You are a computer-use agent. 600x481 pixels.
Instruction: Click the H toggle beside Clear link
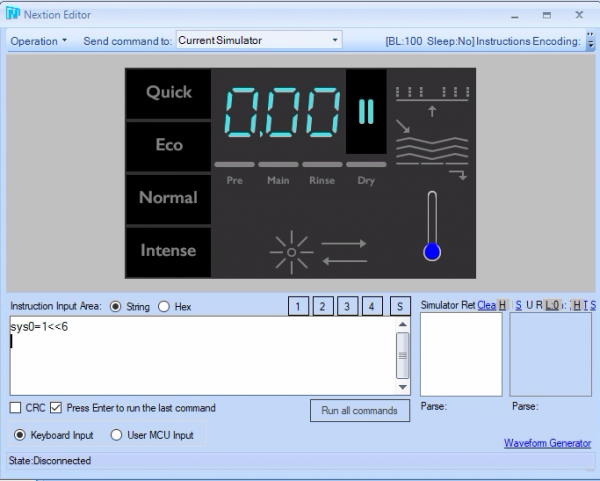tap(502, 305)
